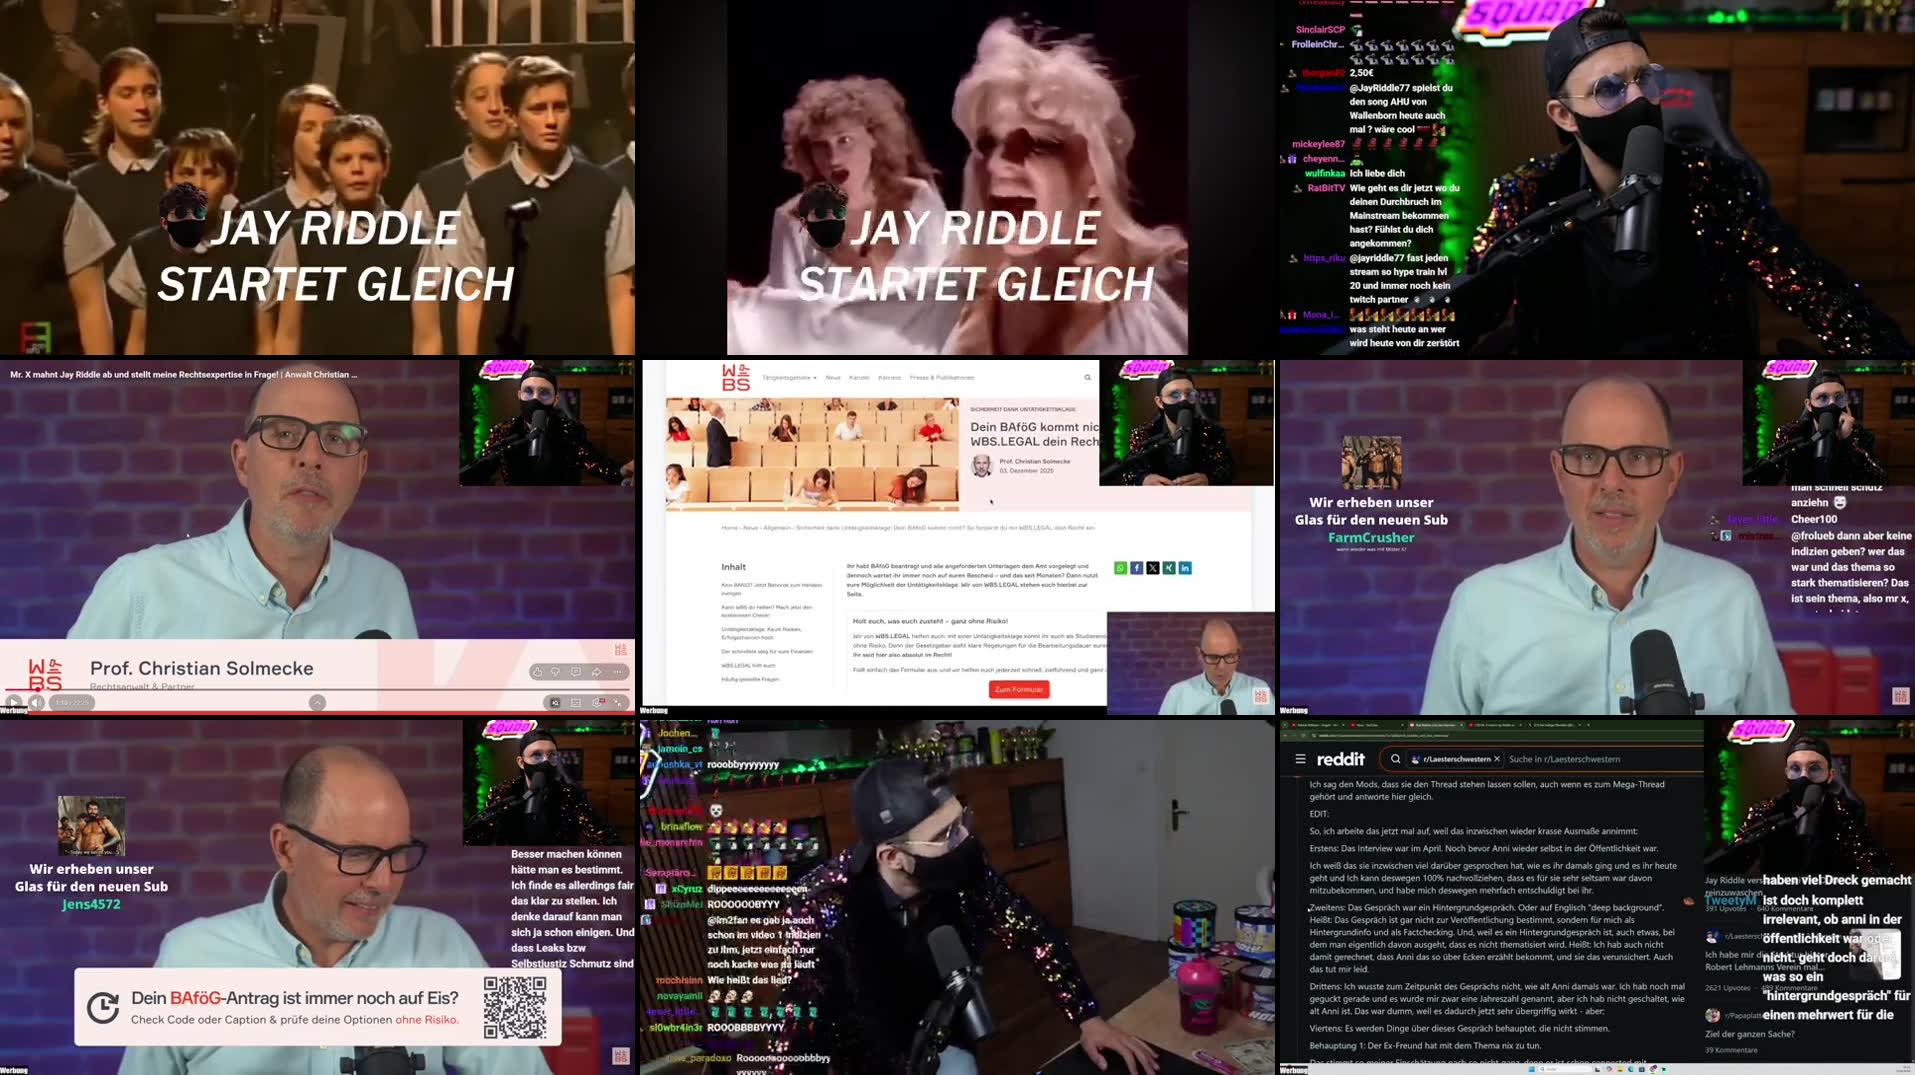Screen dimensions: 1915x1075
Task: Click '39 Kommentare' under Reddit post
Action: 1731,1050
